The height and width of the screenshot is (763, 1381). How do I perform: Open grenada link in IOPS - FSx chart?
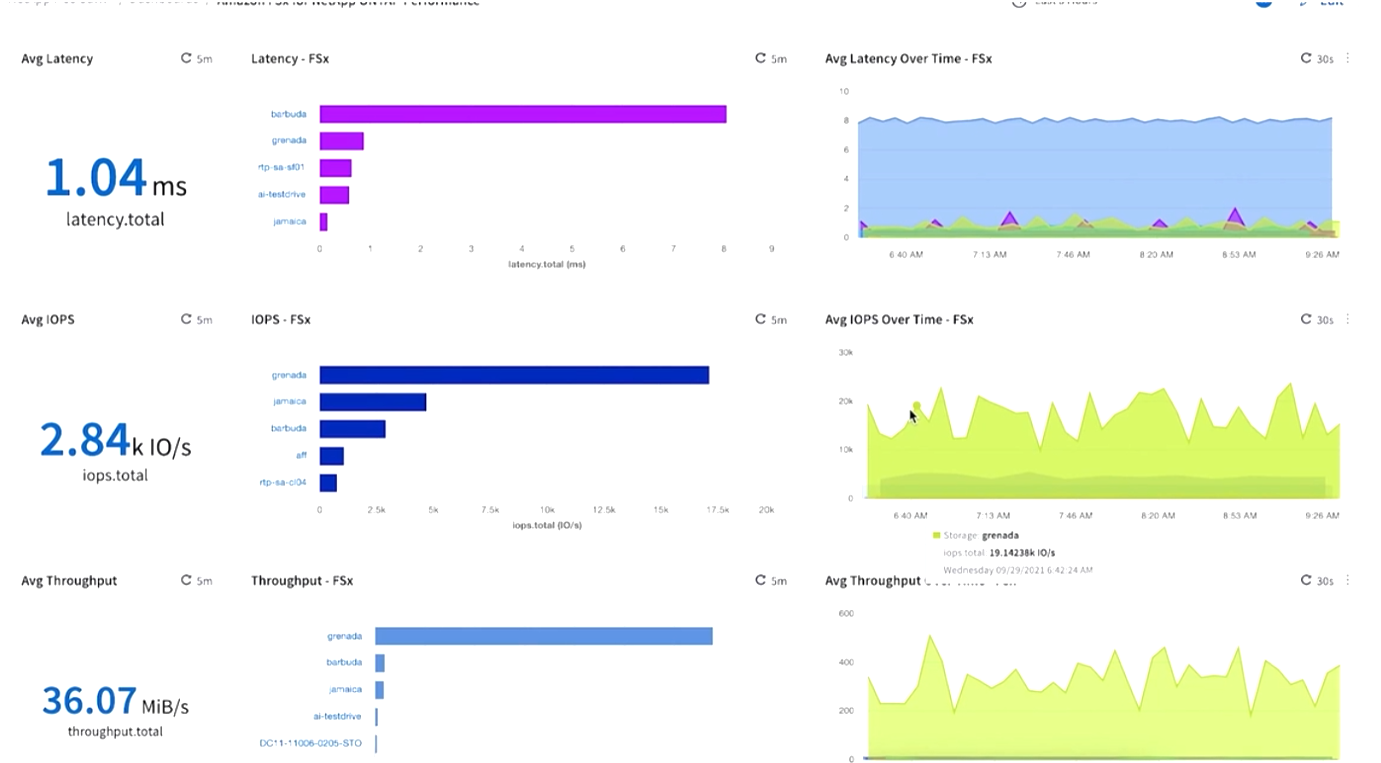289,375
